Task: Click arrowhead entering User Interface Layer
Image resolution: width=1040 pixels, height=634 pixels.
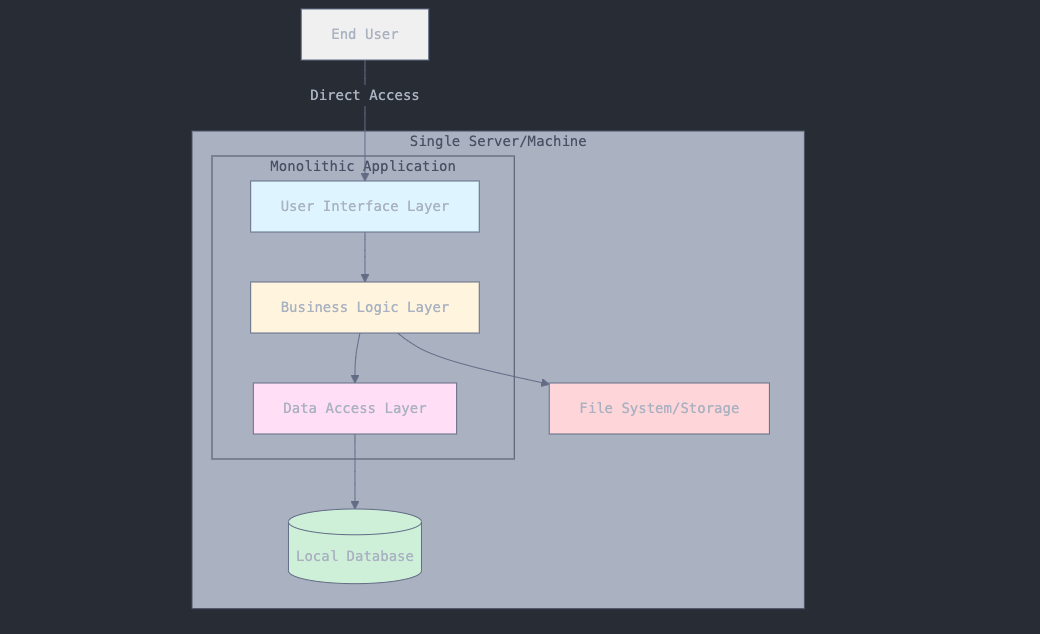Action: point(365,176)
